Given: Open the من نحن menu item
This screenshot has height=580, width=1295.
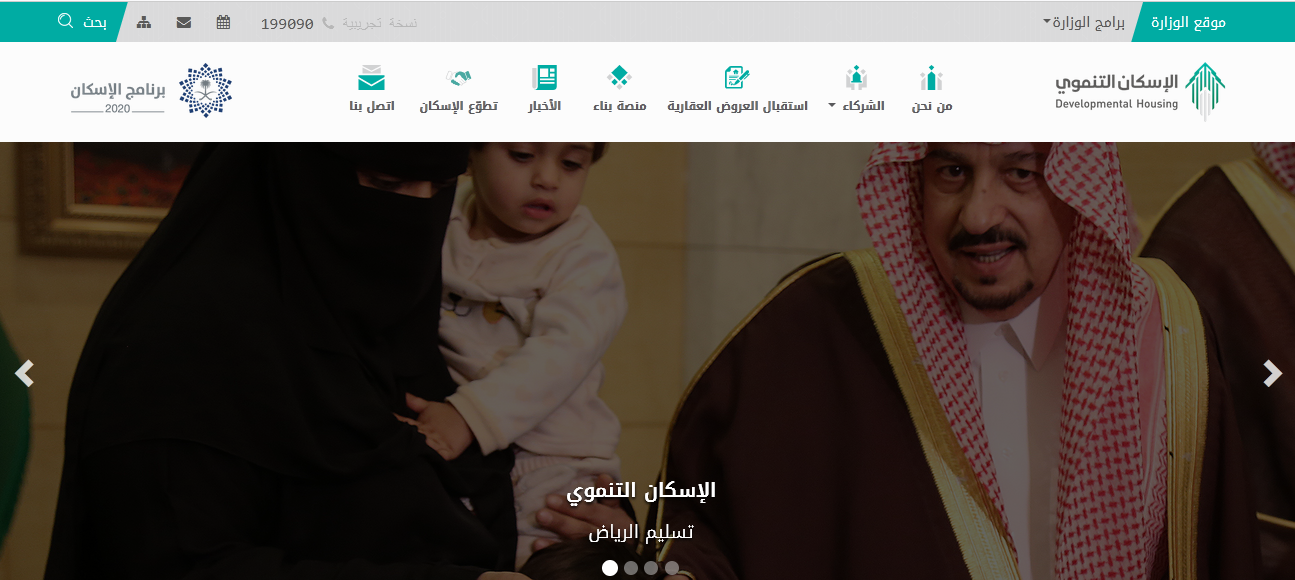Looking at the screenshot, I should pyautogui.click(x=932, y=105).
